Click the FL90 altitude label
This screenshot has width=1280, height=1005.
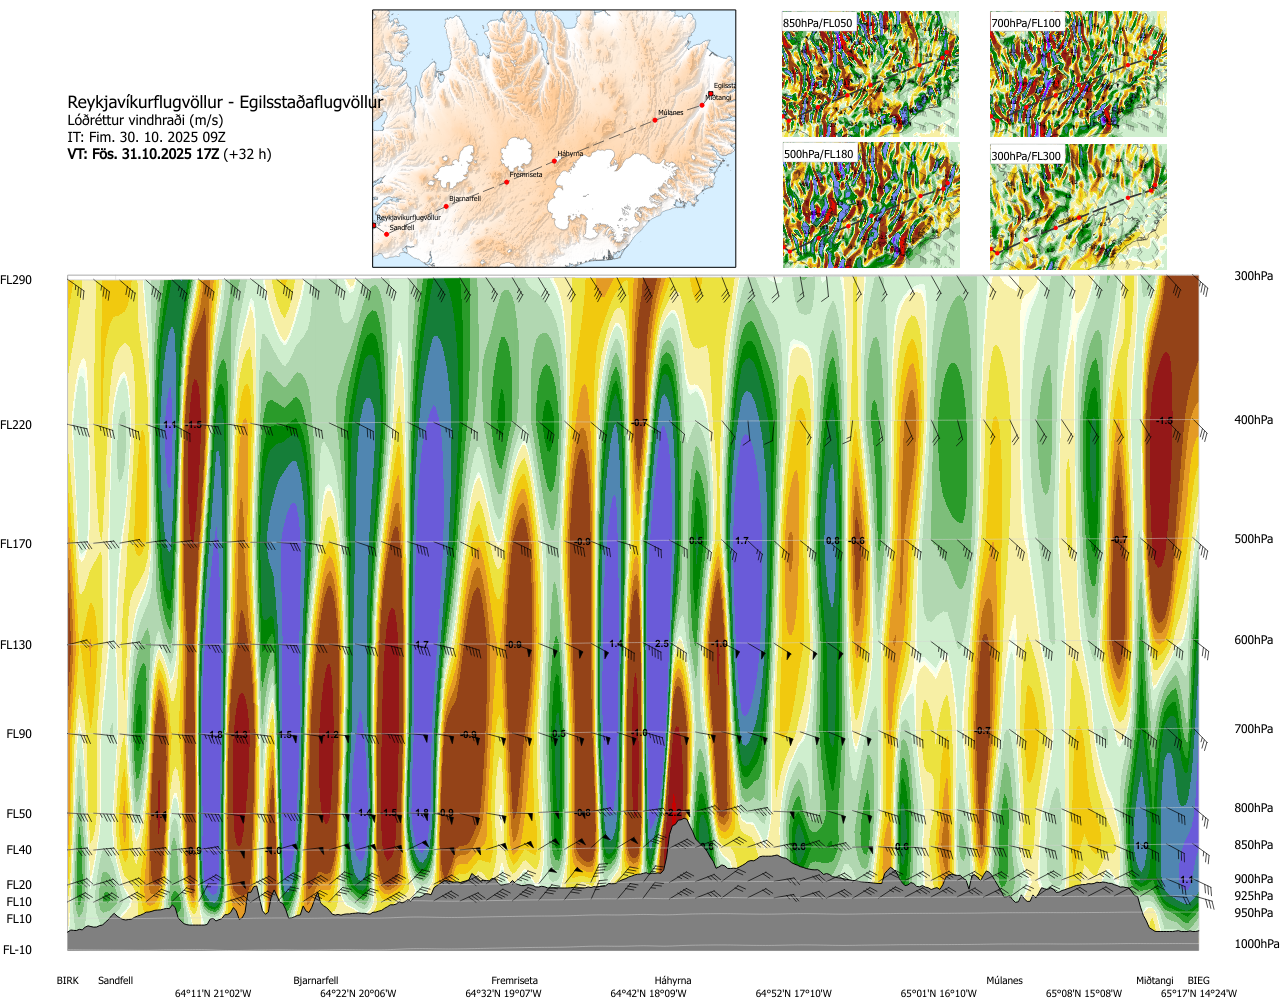point(19,734)
